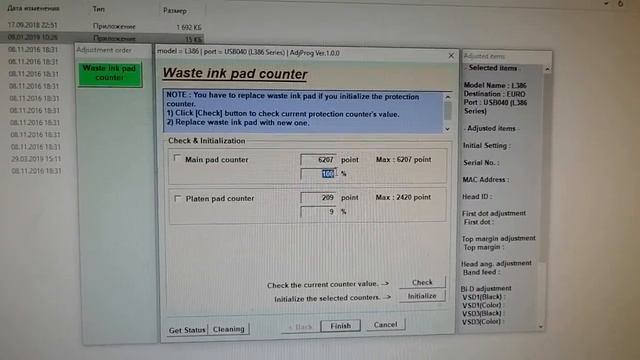
Task: Click the Тип column header in Explorer
Action: (98, 9)
